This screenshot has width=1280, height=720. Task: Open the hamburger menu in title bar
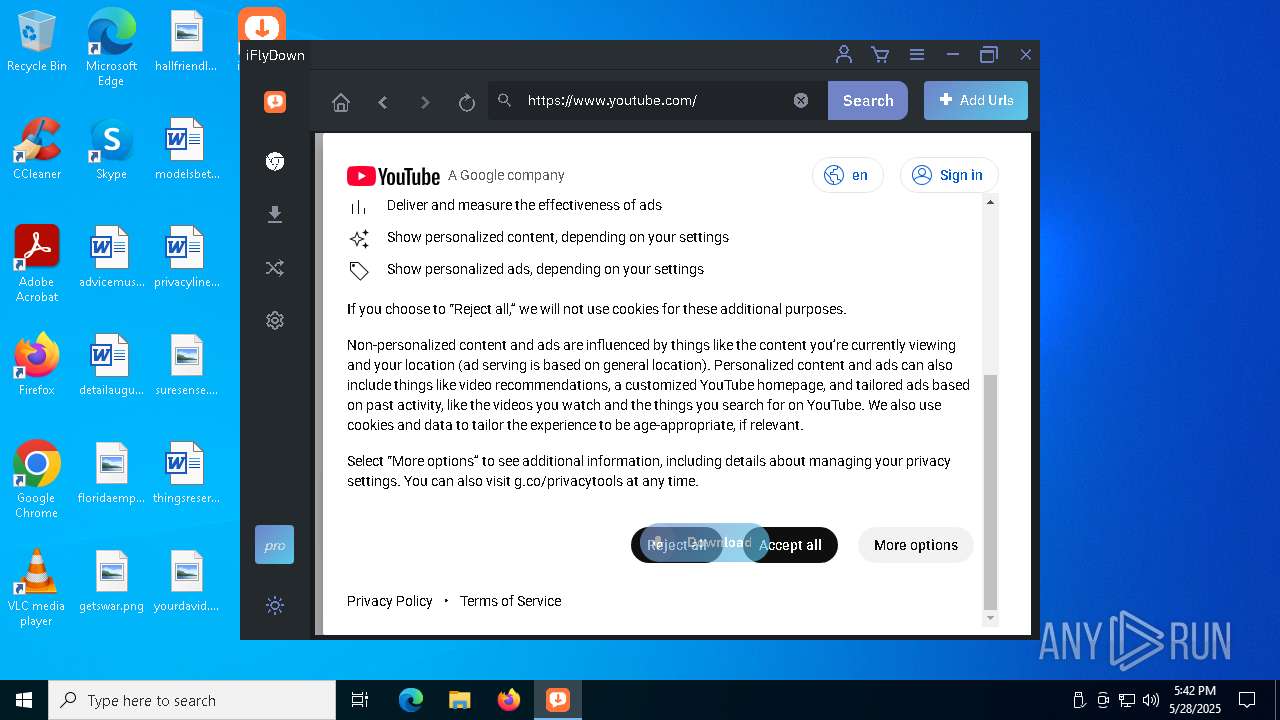[916, 55]
